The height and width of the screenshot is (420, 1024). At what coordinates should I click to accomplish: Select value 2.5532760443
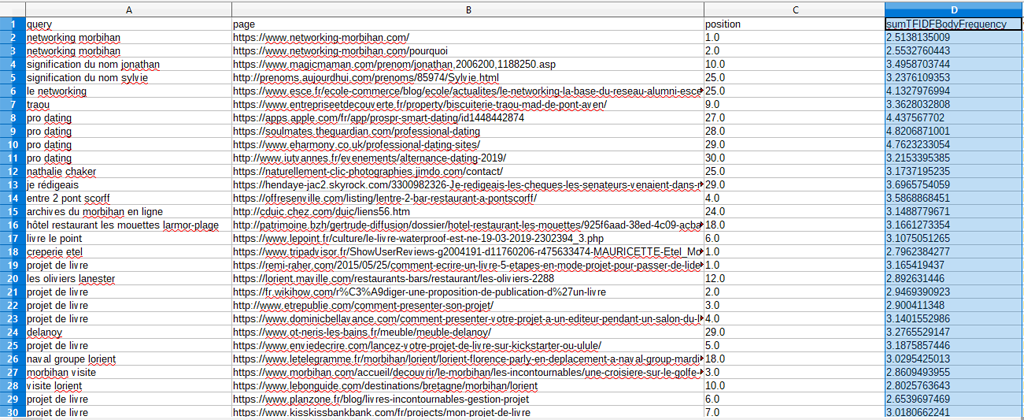(954, 51)
